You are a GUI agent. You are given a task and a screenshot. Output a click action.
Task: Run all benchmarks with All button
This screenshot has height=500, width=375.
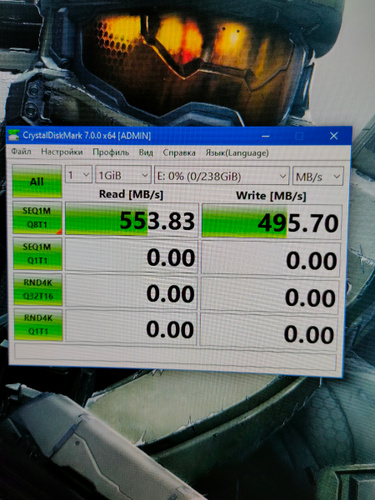point(37,181)
